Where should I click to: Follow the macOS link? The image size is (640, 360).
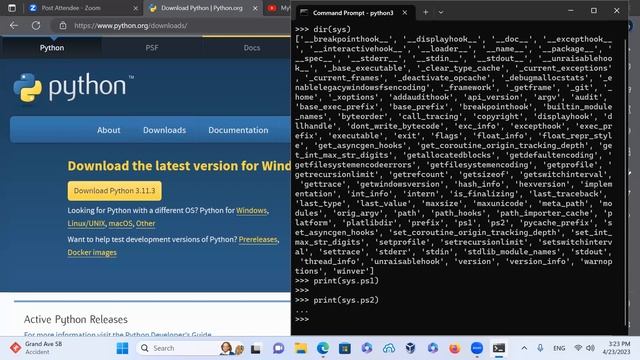(120, 224)
